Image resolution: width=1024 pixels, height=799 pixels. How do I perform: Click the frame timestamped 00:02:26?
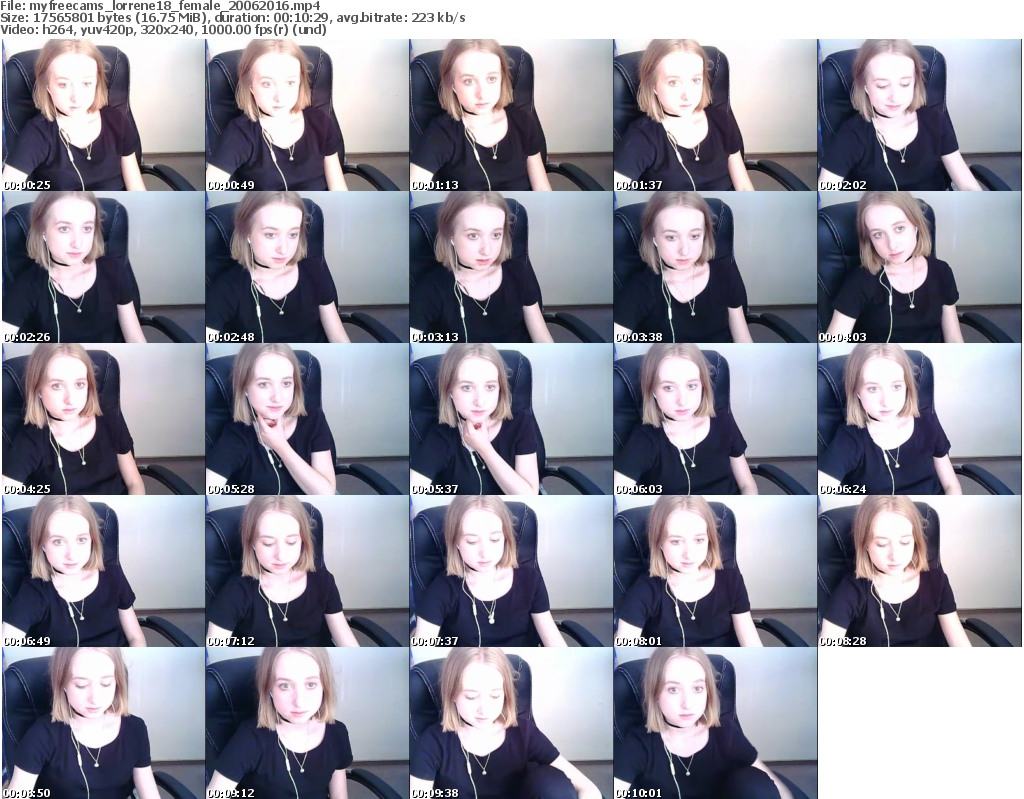(103, 267)
